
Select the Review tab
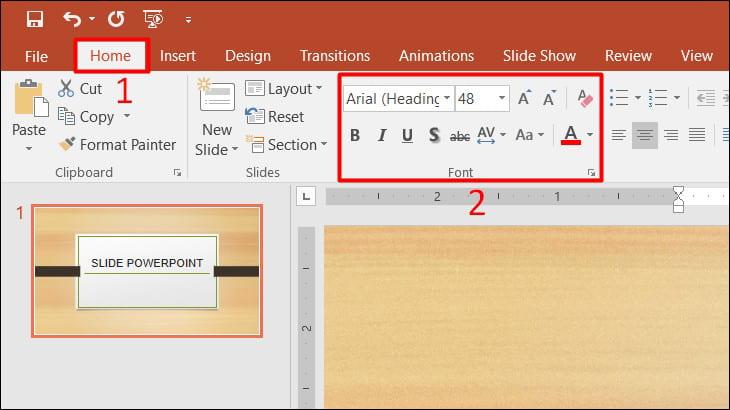628,56
